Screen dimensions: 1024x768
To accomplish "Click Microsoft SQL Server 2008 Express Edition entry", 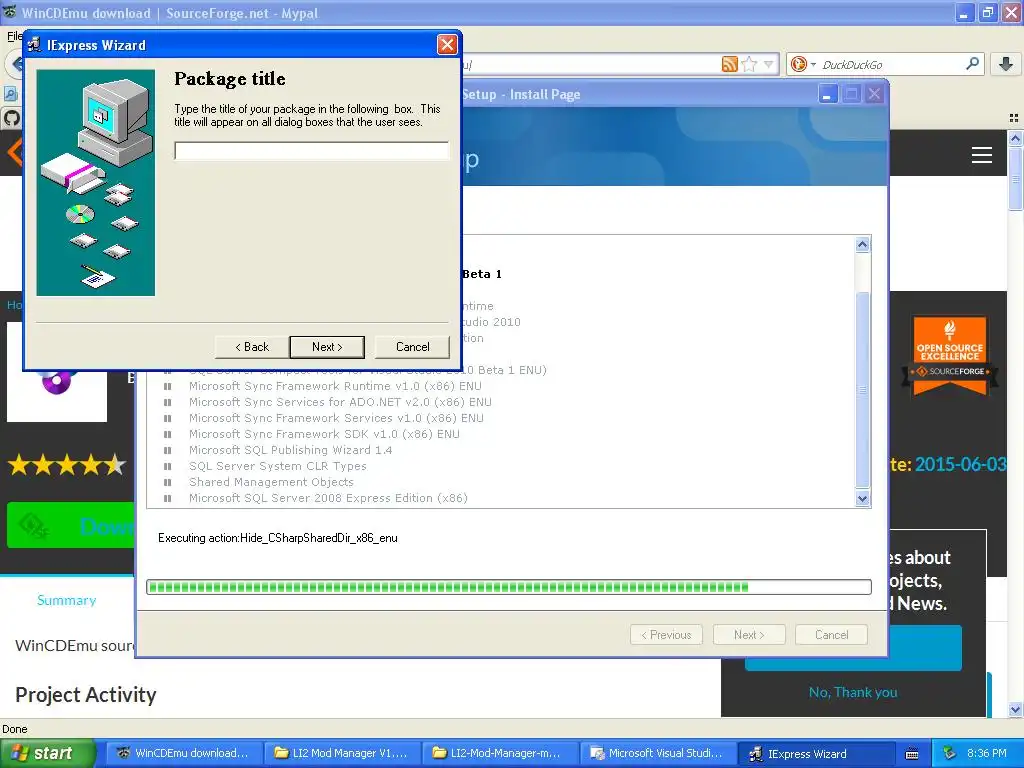I will 328,498.
